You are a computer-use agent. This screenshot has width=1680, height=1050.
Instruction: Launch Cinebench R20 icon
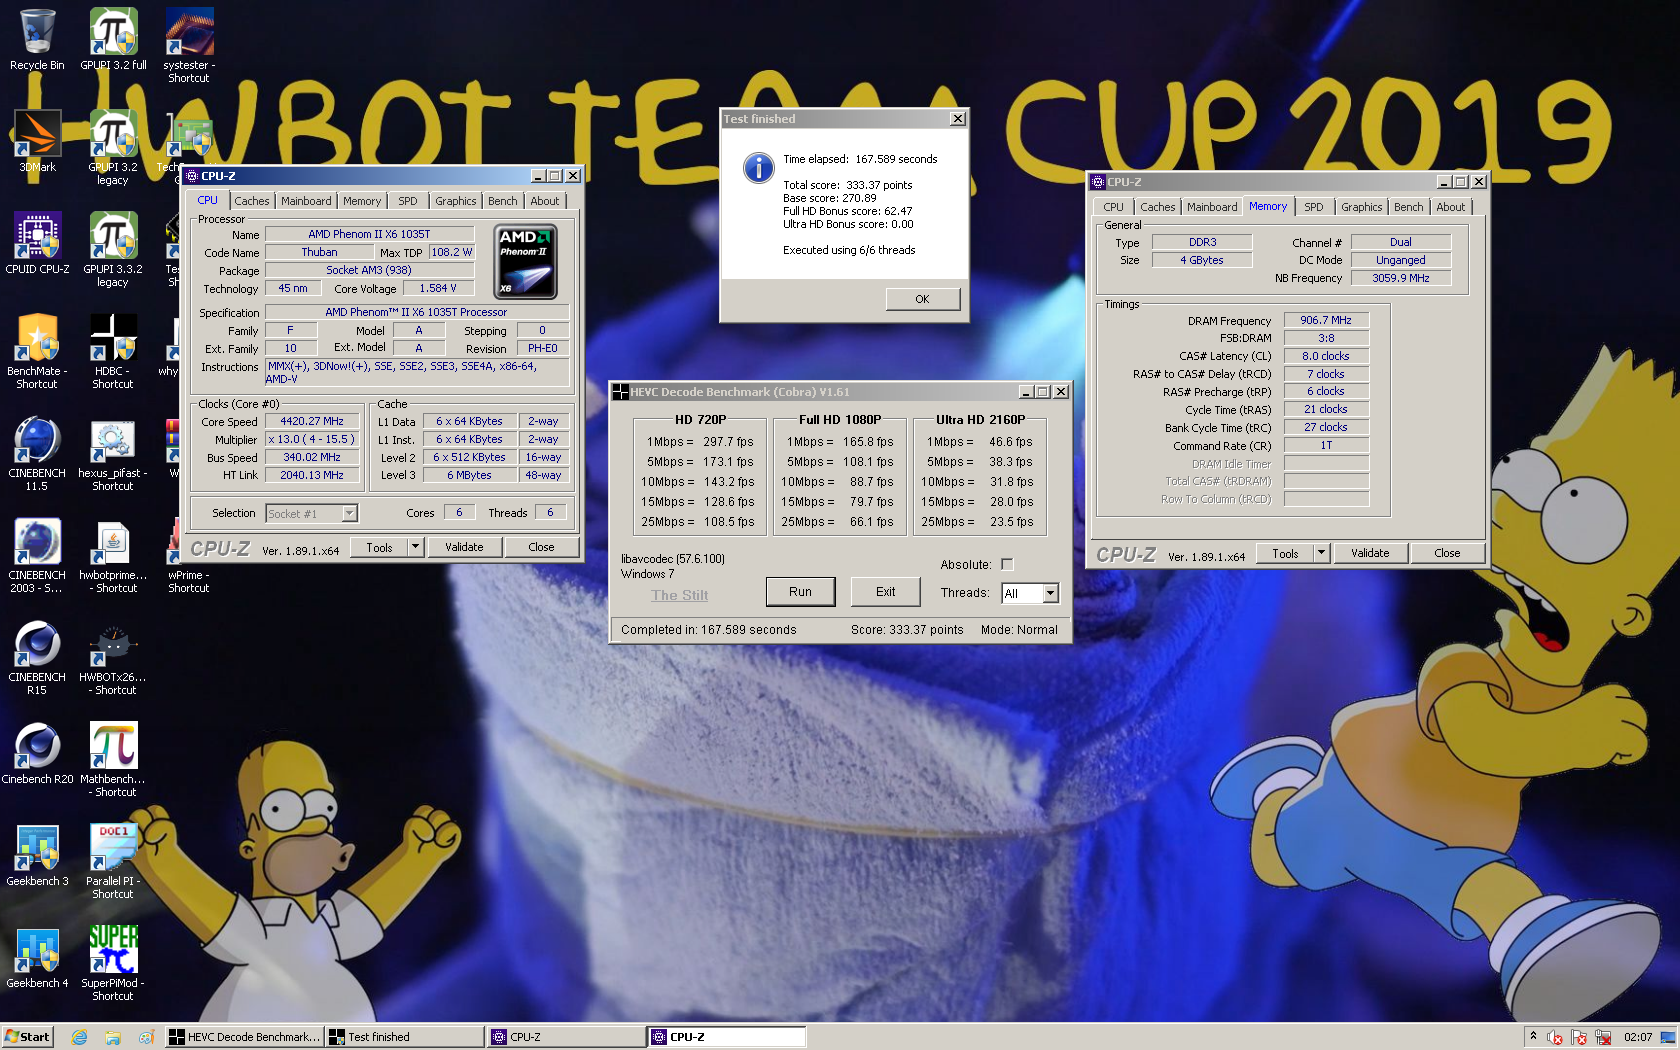coord(37,754)
